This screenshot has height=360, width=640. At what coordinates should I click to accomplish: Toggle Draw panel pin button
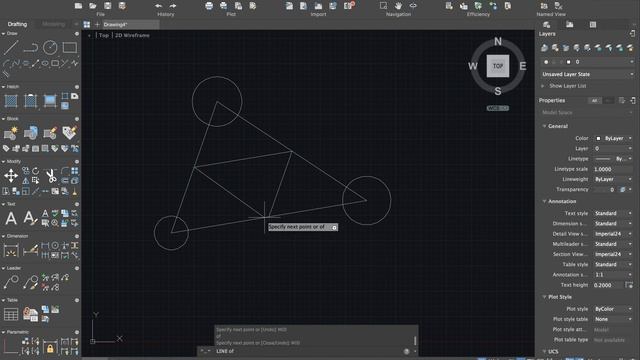pyautogui.click(x=77, y=34)
